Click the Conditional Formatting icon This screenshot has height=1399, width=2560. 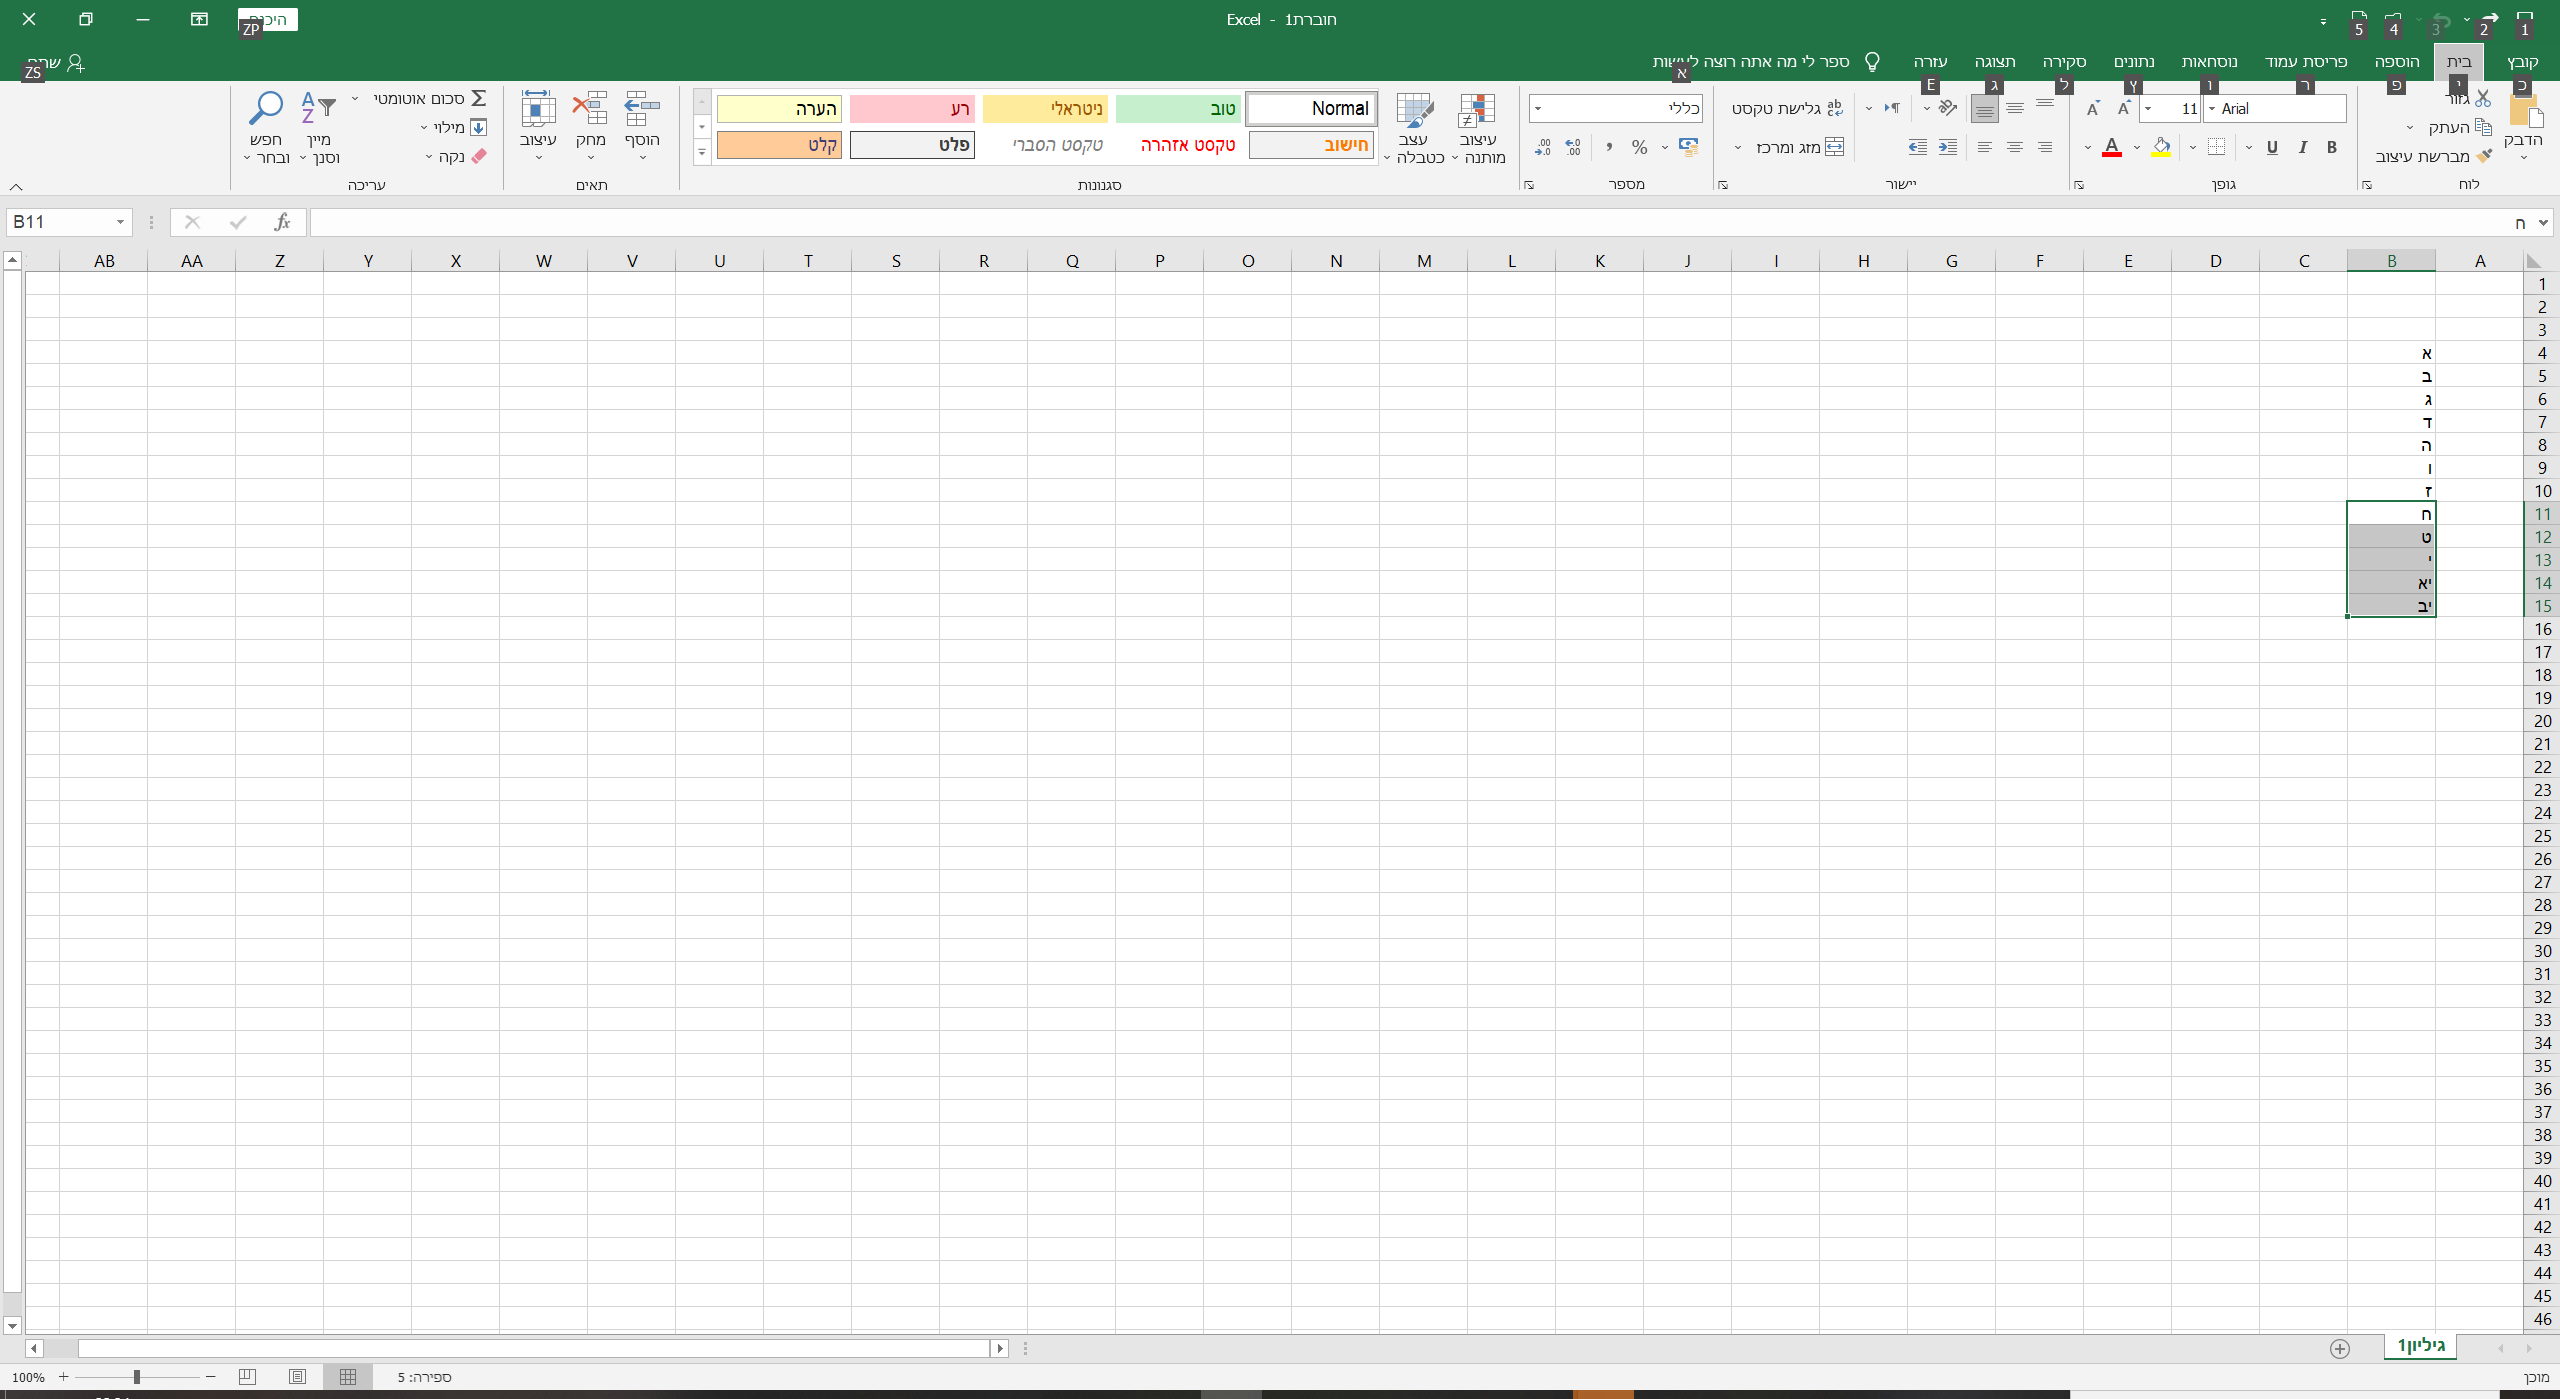[1477, 112]
